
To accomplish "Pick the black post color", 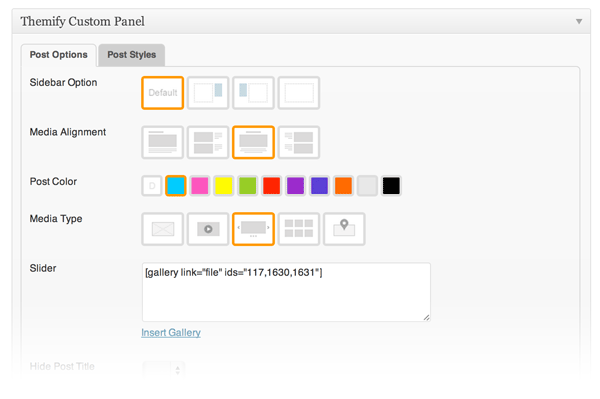I will click(391, 186).
